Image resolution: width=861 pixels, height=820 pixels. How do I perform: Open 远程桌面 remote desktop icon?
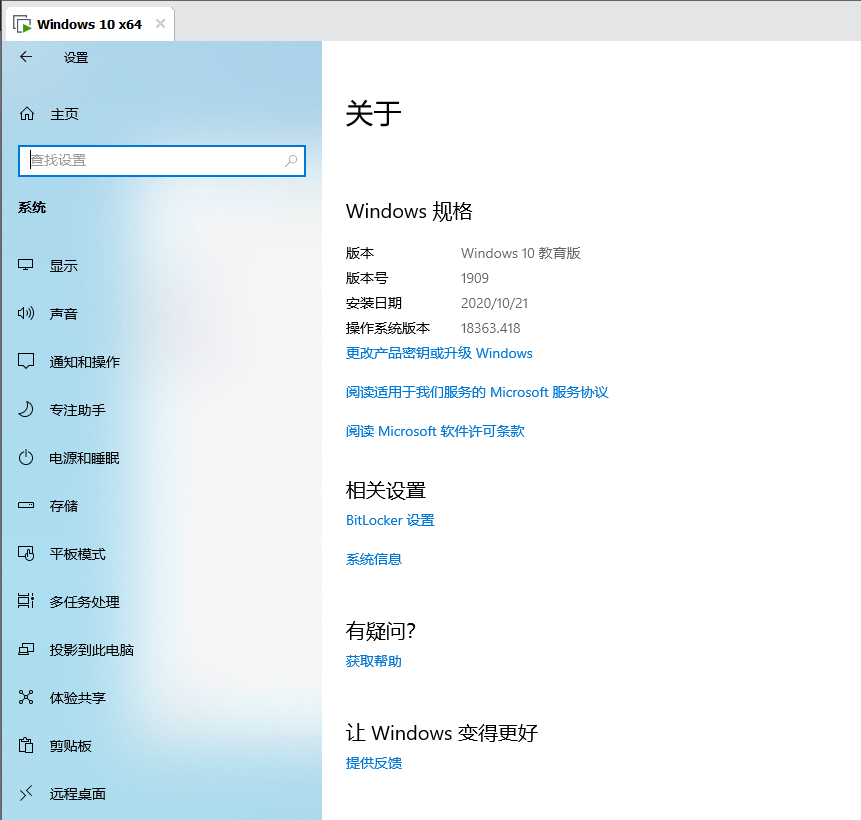27,793
